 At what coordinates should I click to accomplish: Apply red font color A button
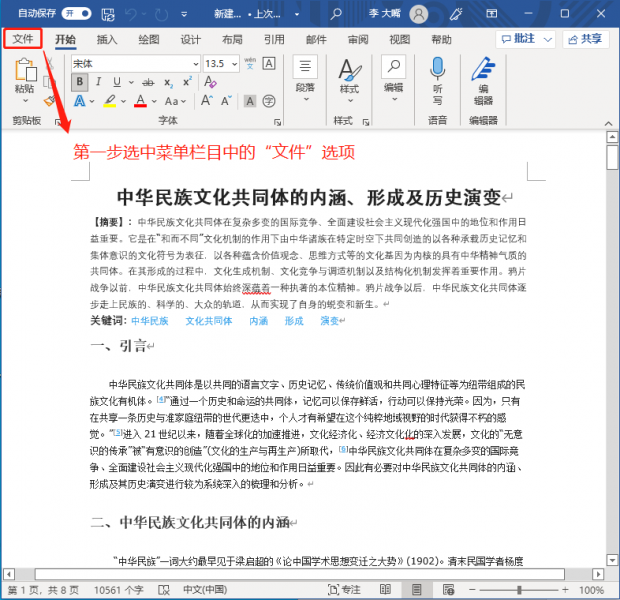click(x=140, y=101)
